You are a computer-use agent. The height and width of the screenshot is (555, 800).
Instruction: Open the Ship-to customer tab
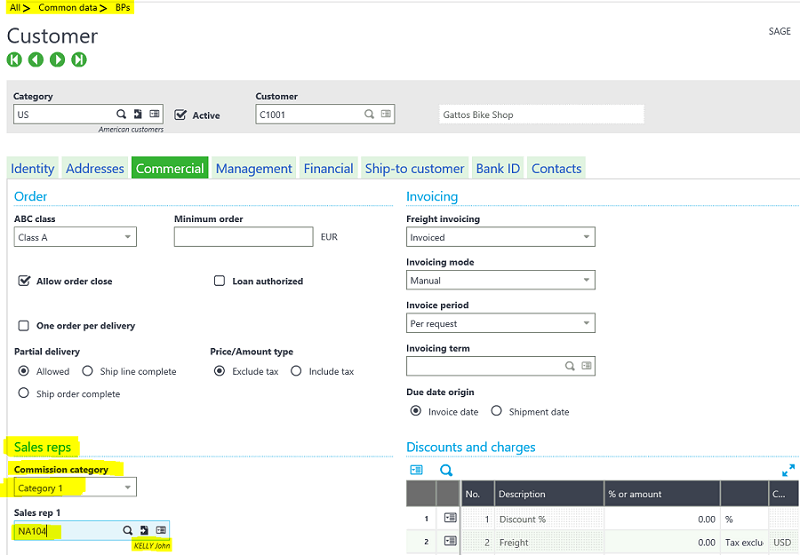pos(414,169)
